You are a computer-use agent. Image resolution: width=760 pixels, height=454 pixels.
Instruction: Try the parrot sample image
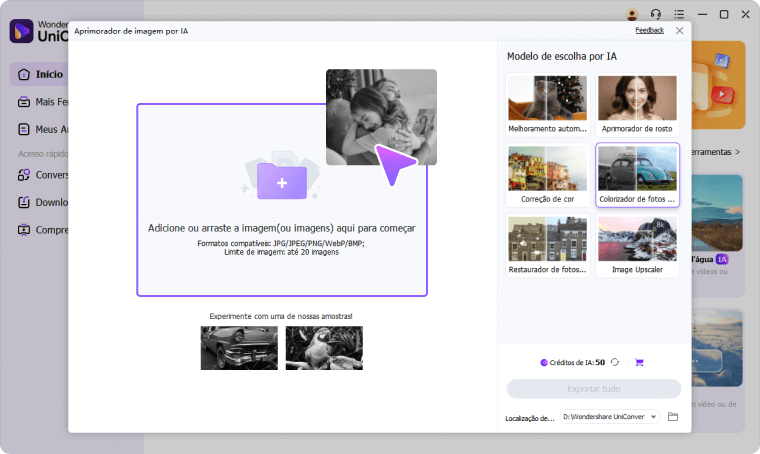[324, 348]
